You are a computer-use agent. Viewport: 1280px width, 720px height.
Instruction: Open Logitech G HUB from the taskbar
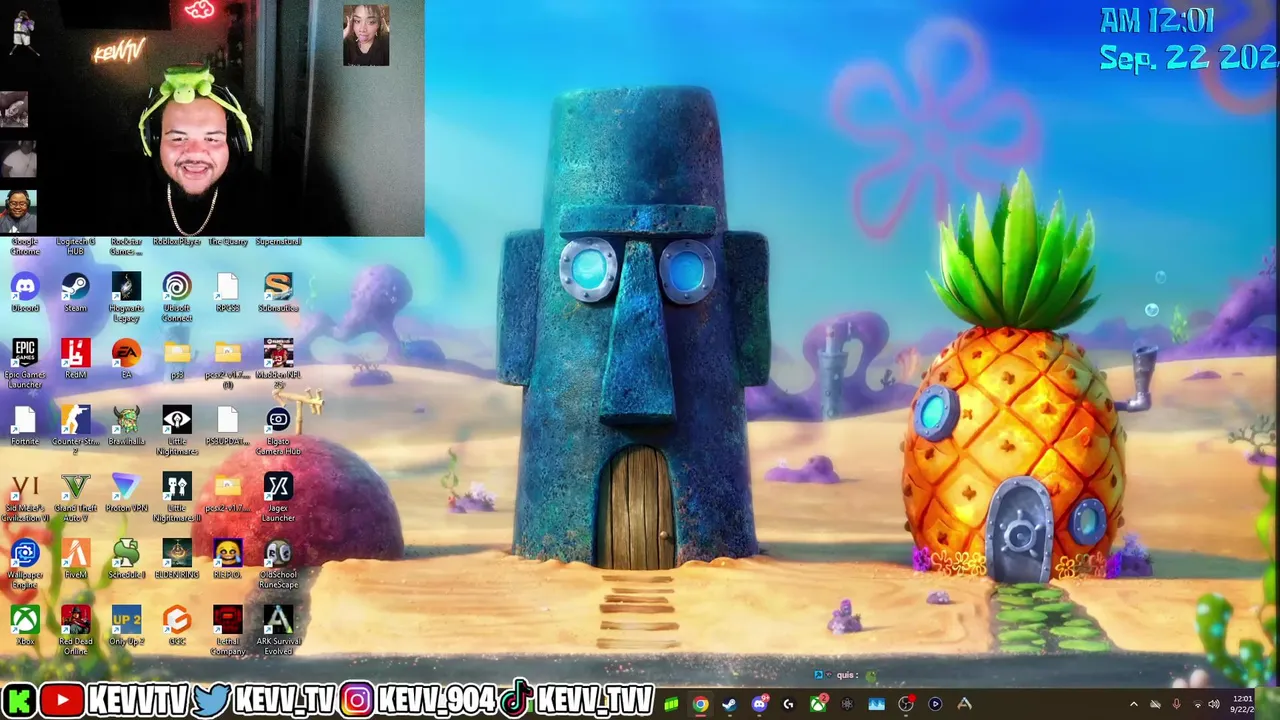click(x=788, y=704)
